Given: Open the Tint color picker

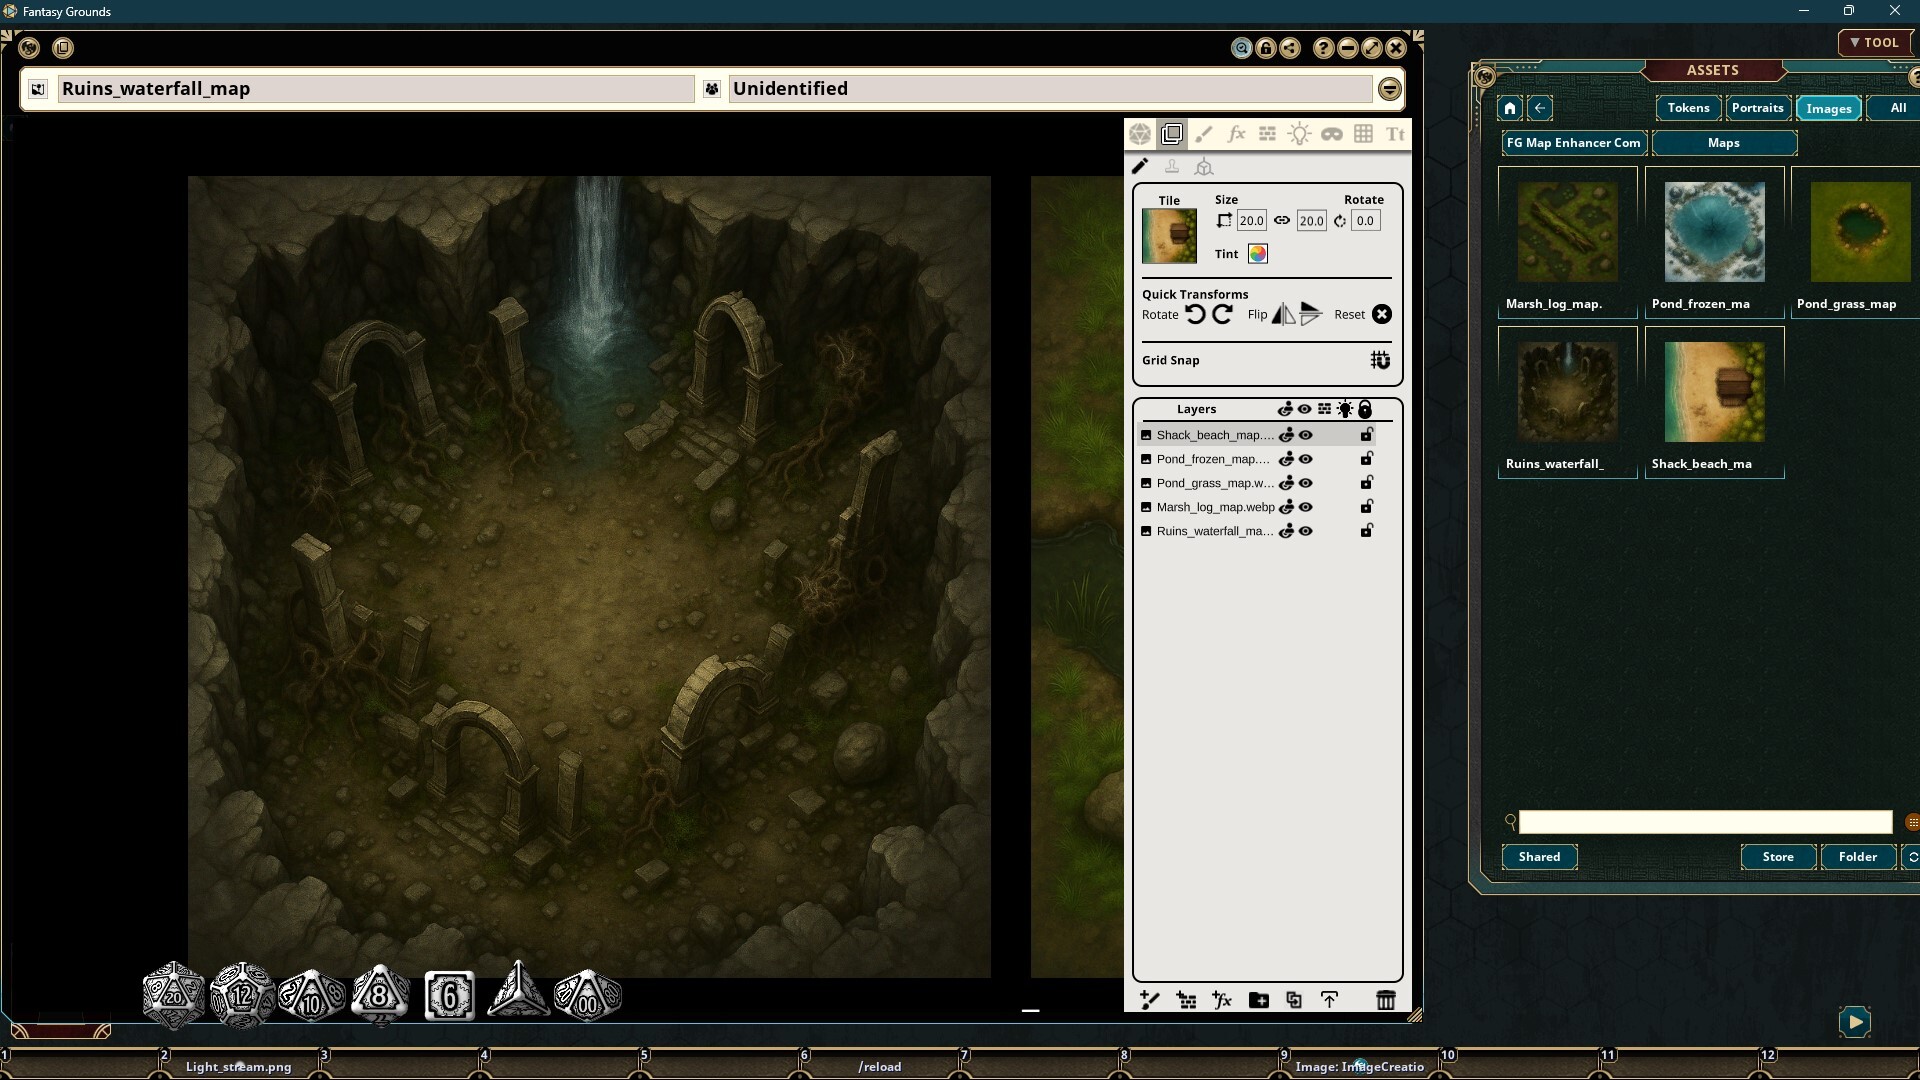Looking at the screenshot, I should (1258, 253).
